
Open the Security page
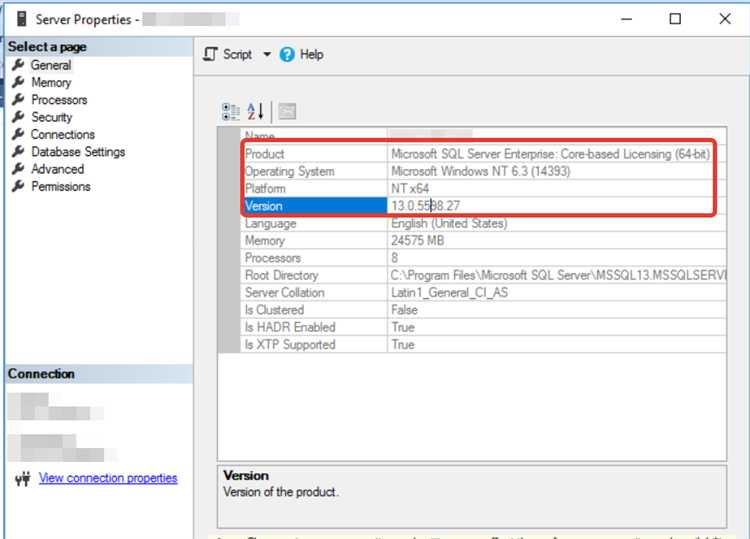[x=51, y=117]
